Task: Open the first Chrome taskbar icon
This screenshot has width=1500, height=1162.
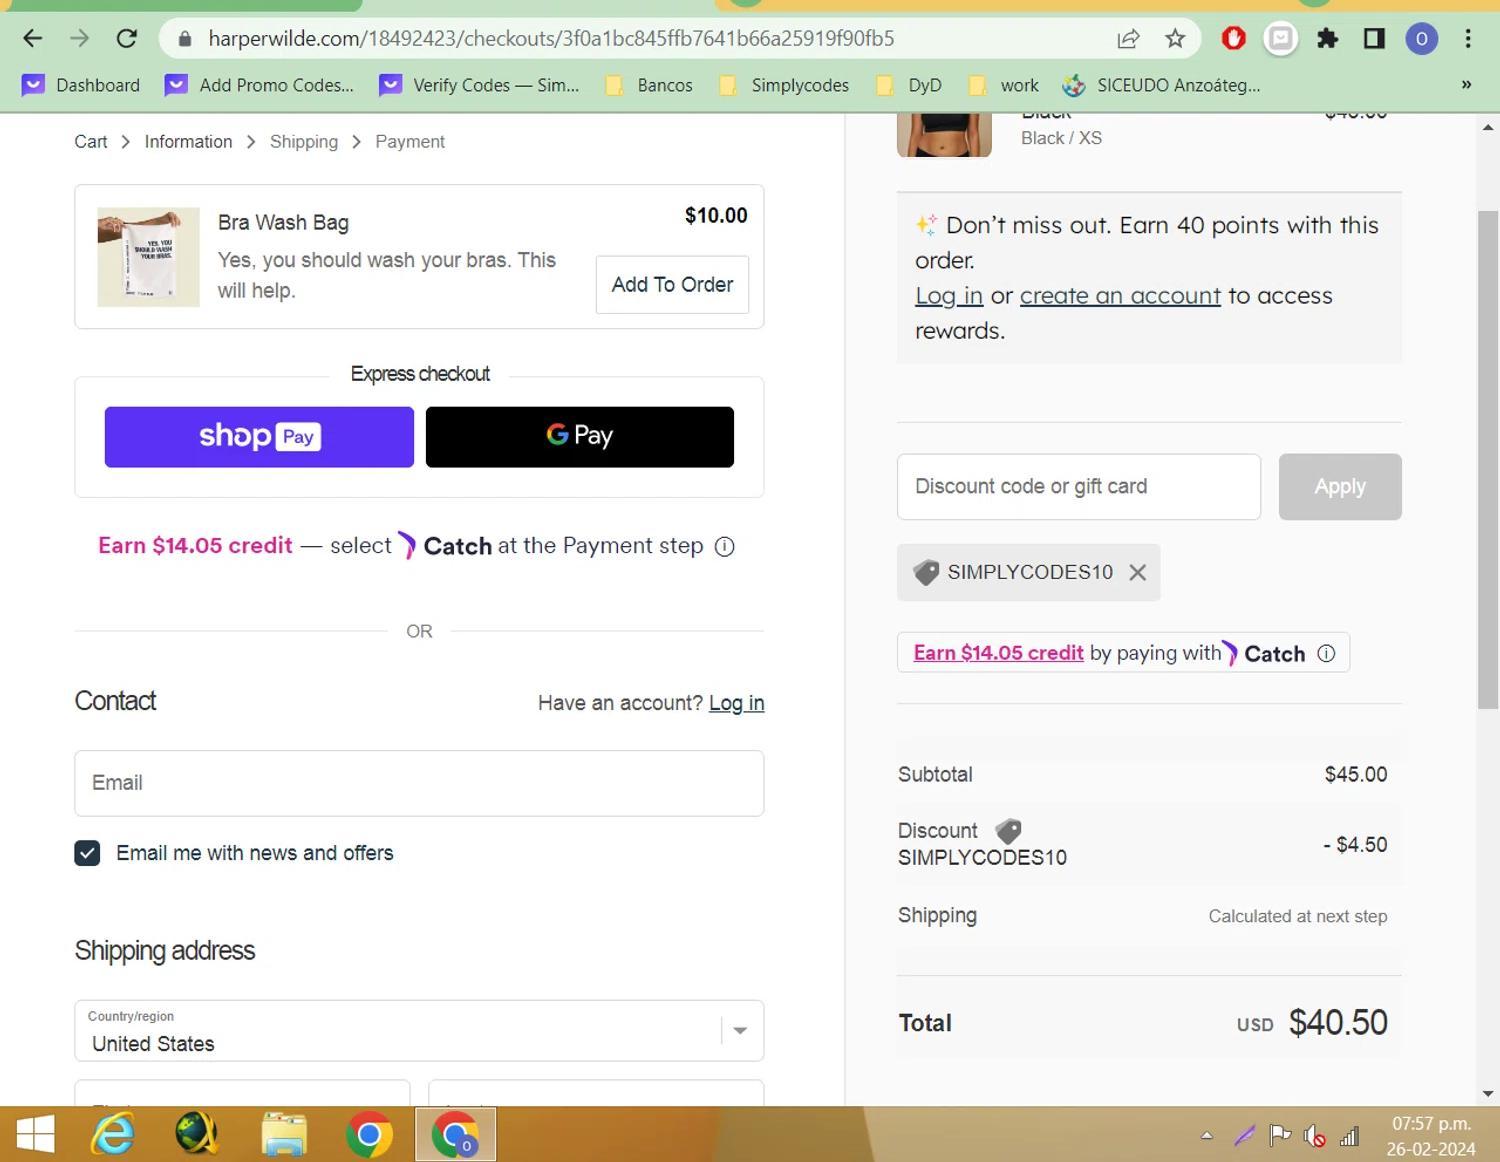Action: tap(369, 1135)
